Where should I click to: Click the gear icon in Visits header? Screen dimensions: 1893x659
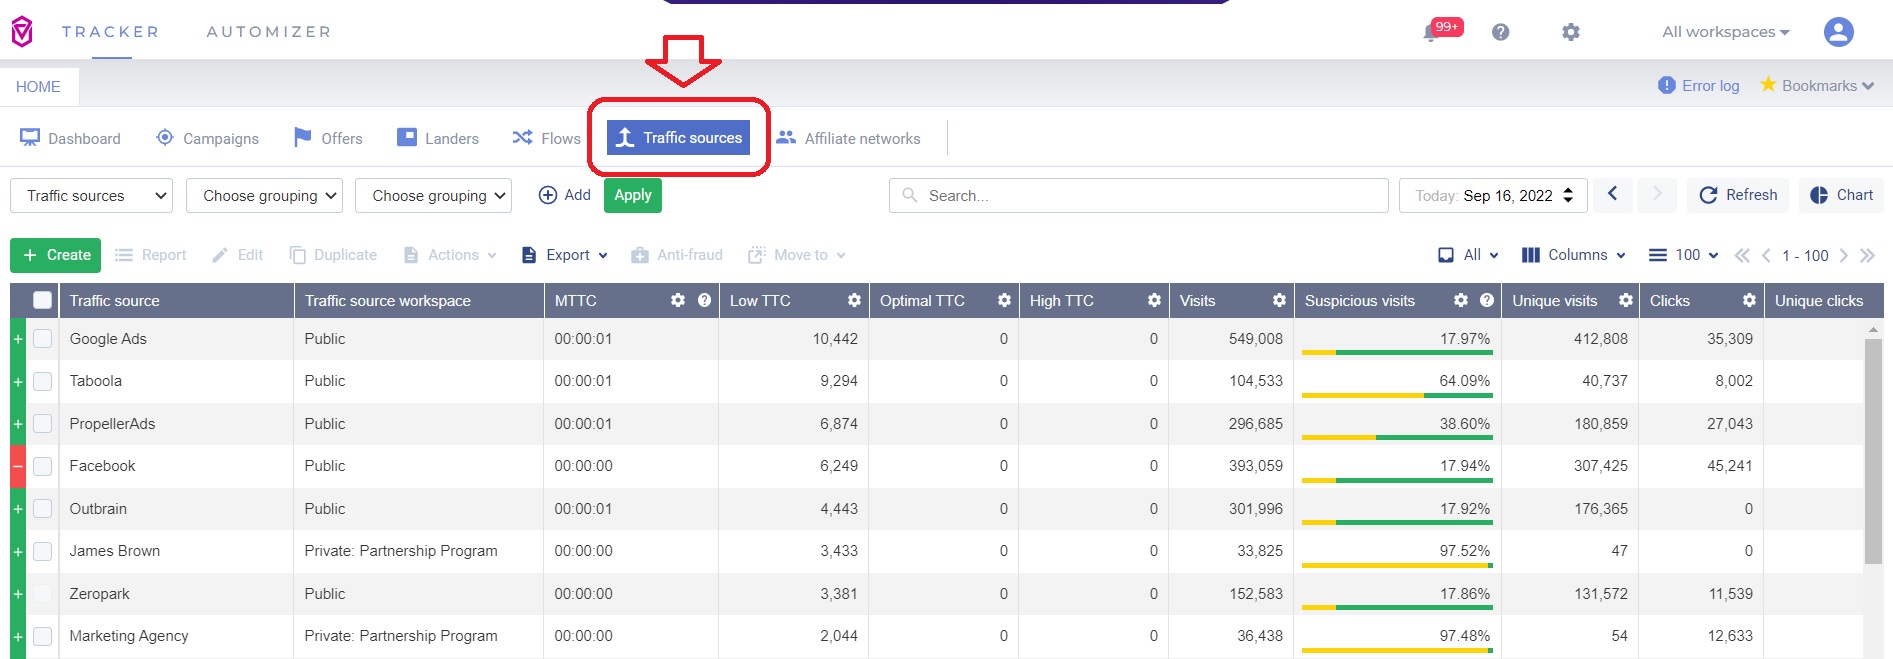point(1279,300)
